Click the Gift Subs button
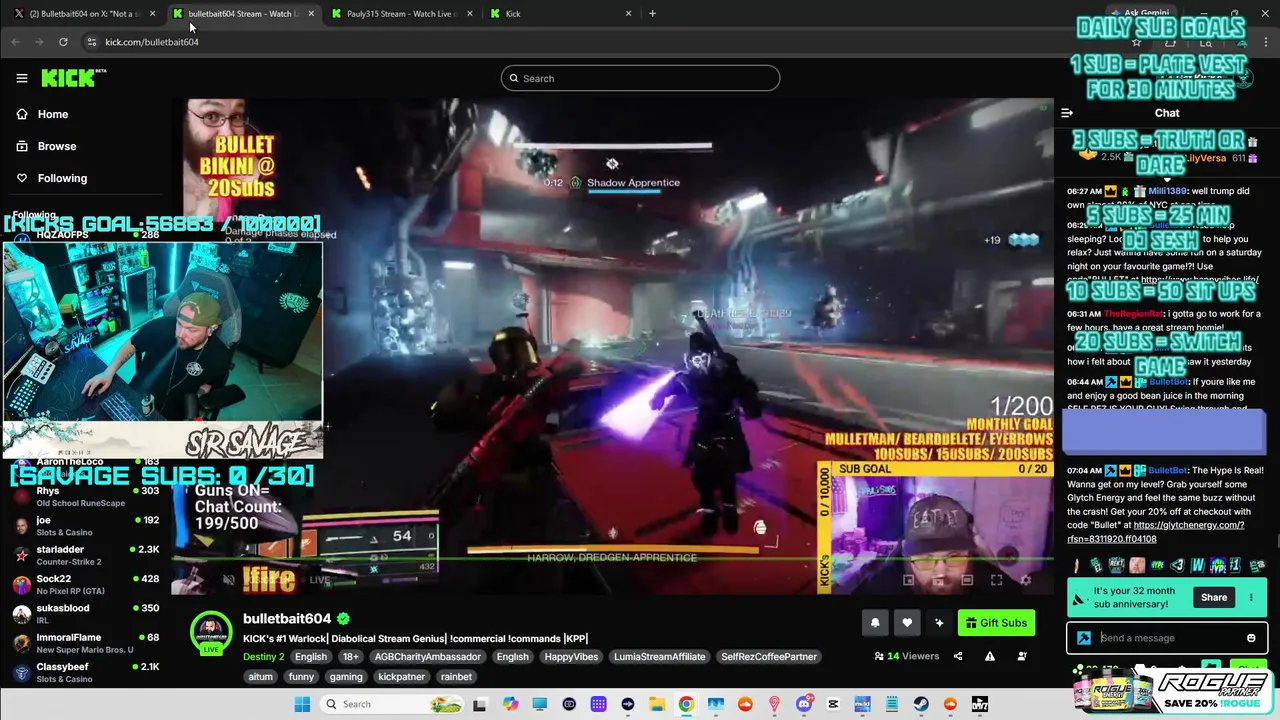The width and height of the screenshot is (1280, 720). click(x=996, y=623)
